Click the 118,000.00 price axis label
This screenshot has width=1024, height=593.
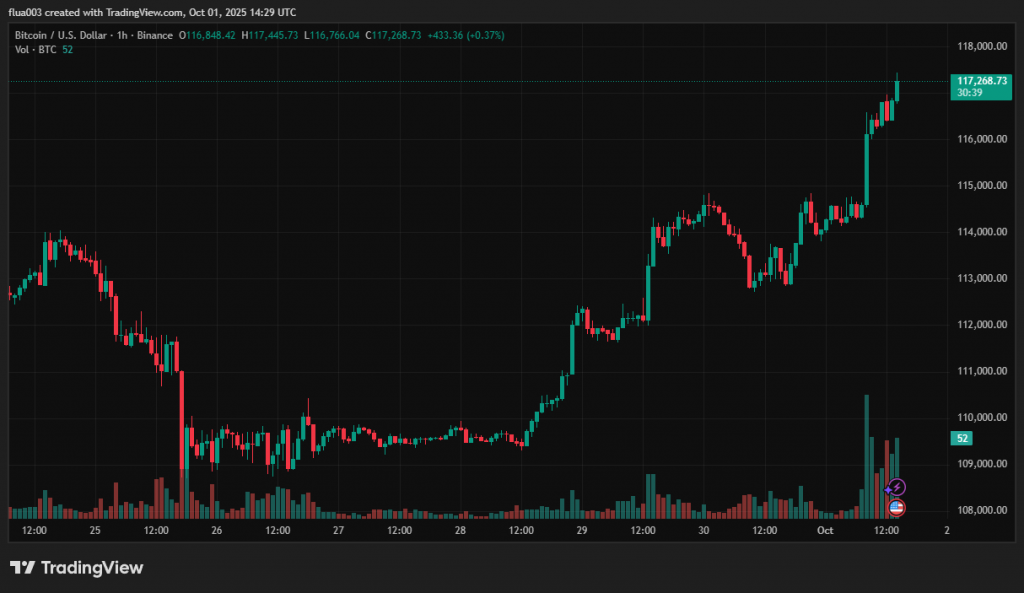point(980,46)
